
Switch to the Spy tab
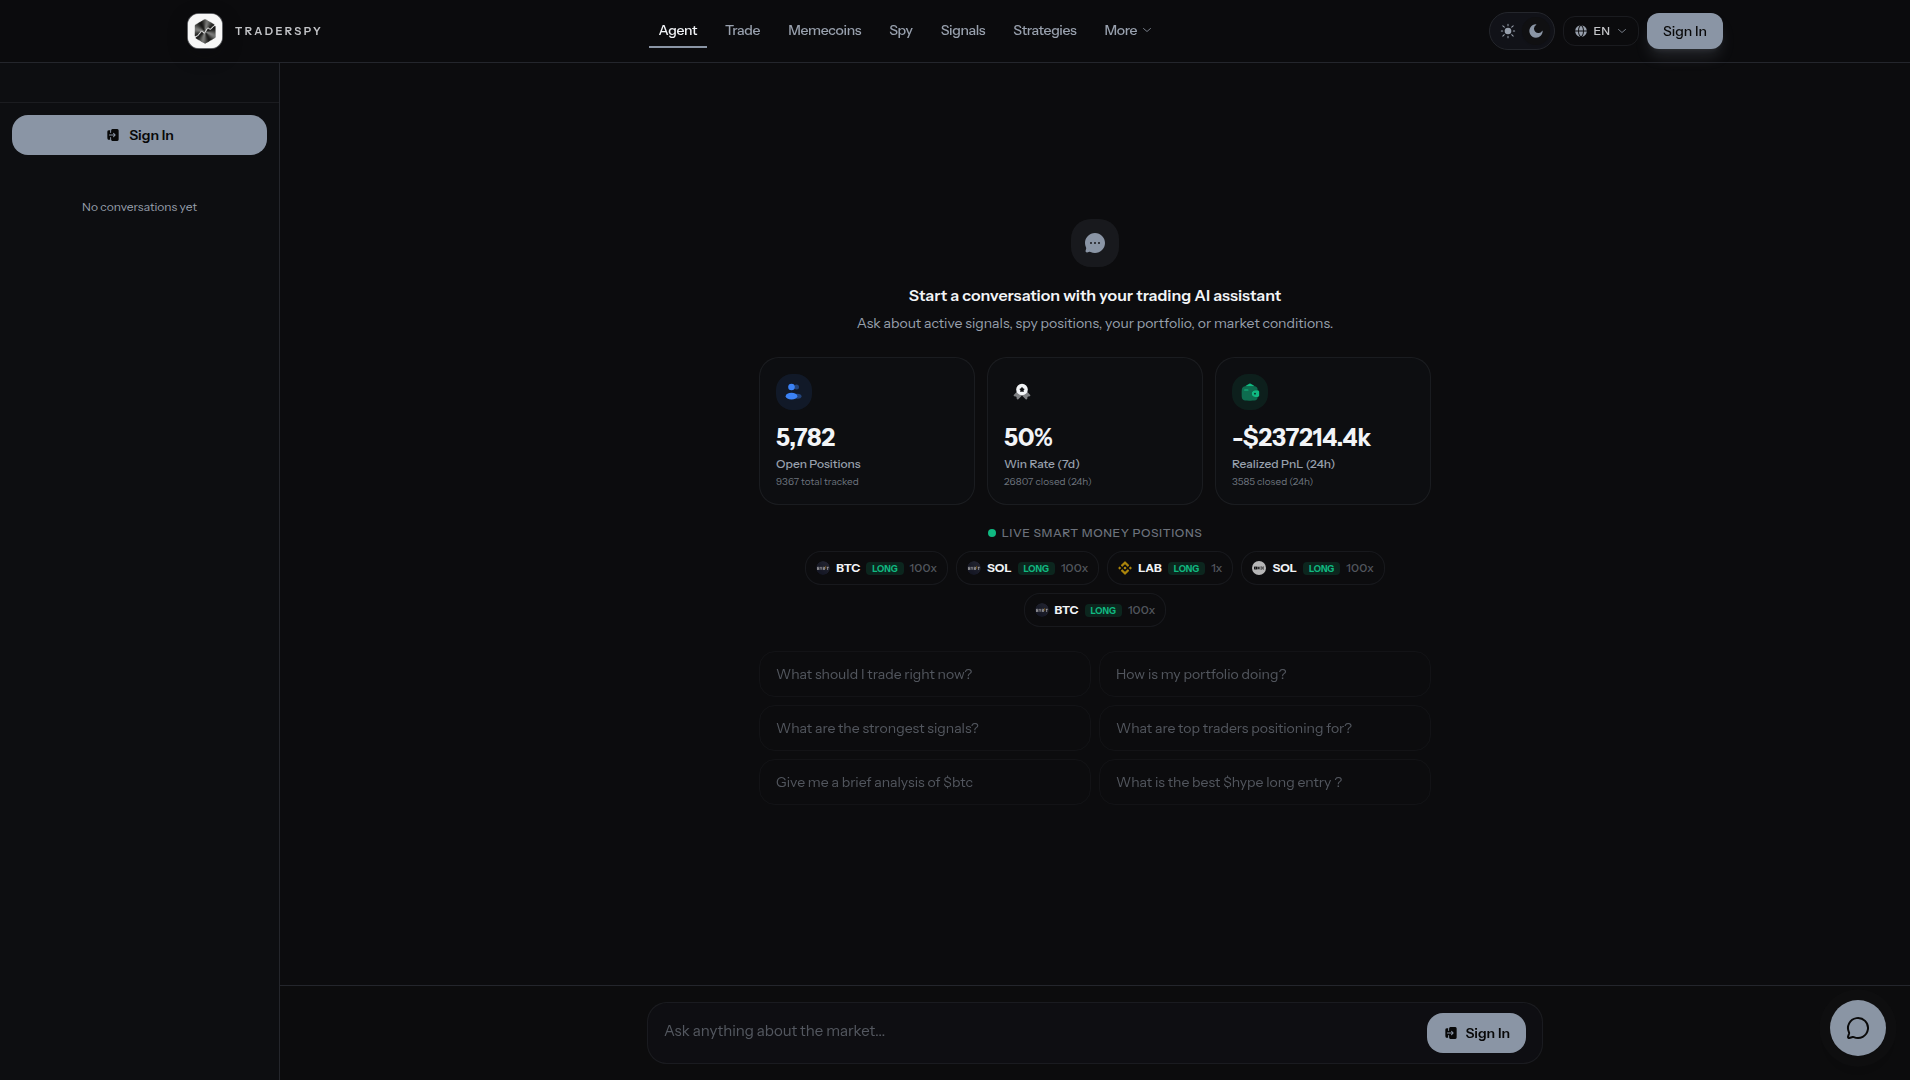point(901,31)
